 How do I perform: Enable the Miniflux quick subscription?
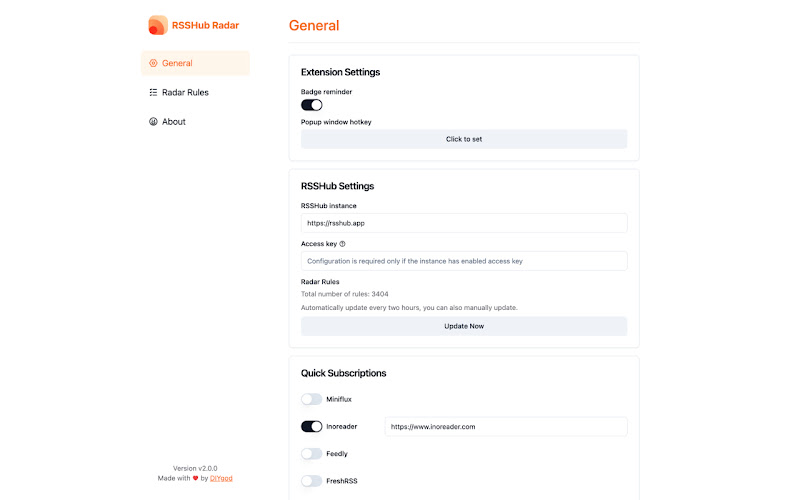click(x=312, y=399)
